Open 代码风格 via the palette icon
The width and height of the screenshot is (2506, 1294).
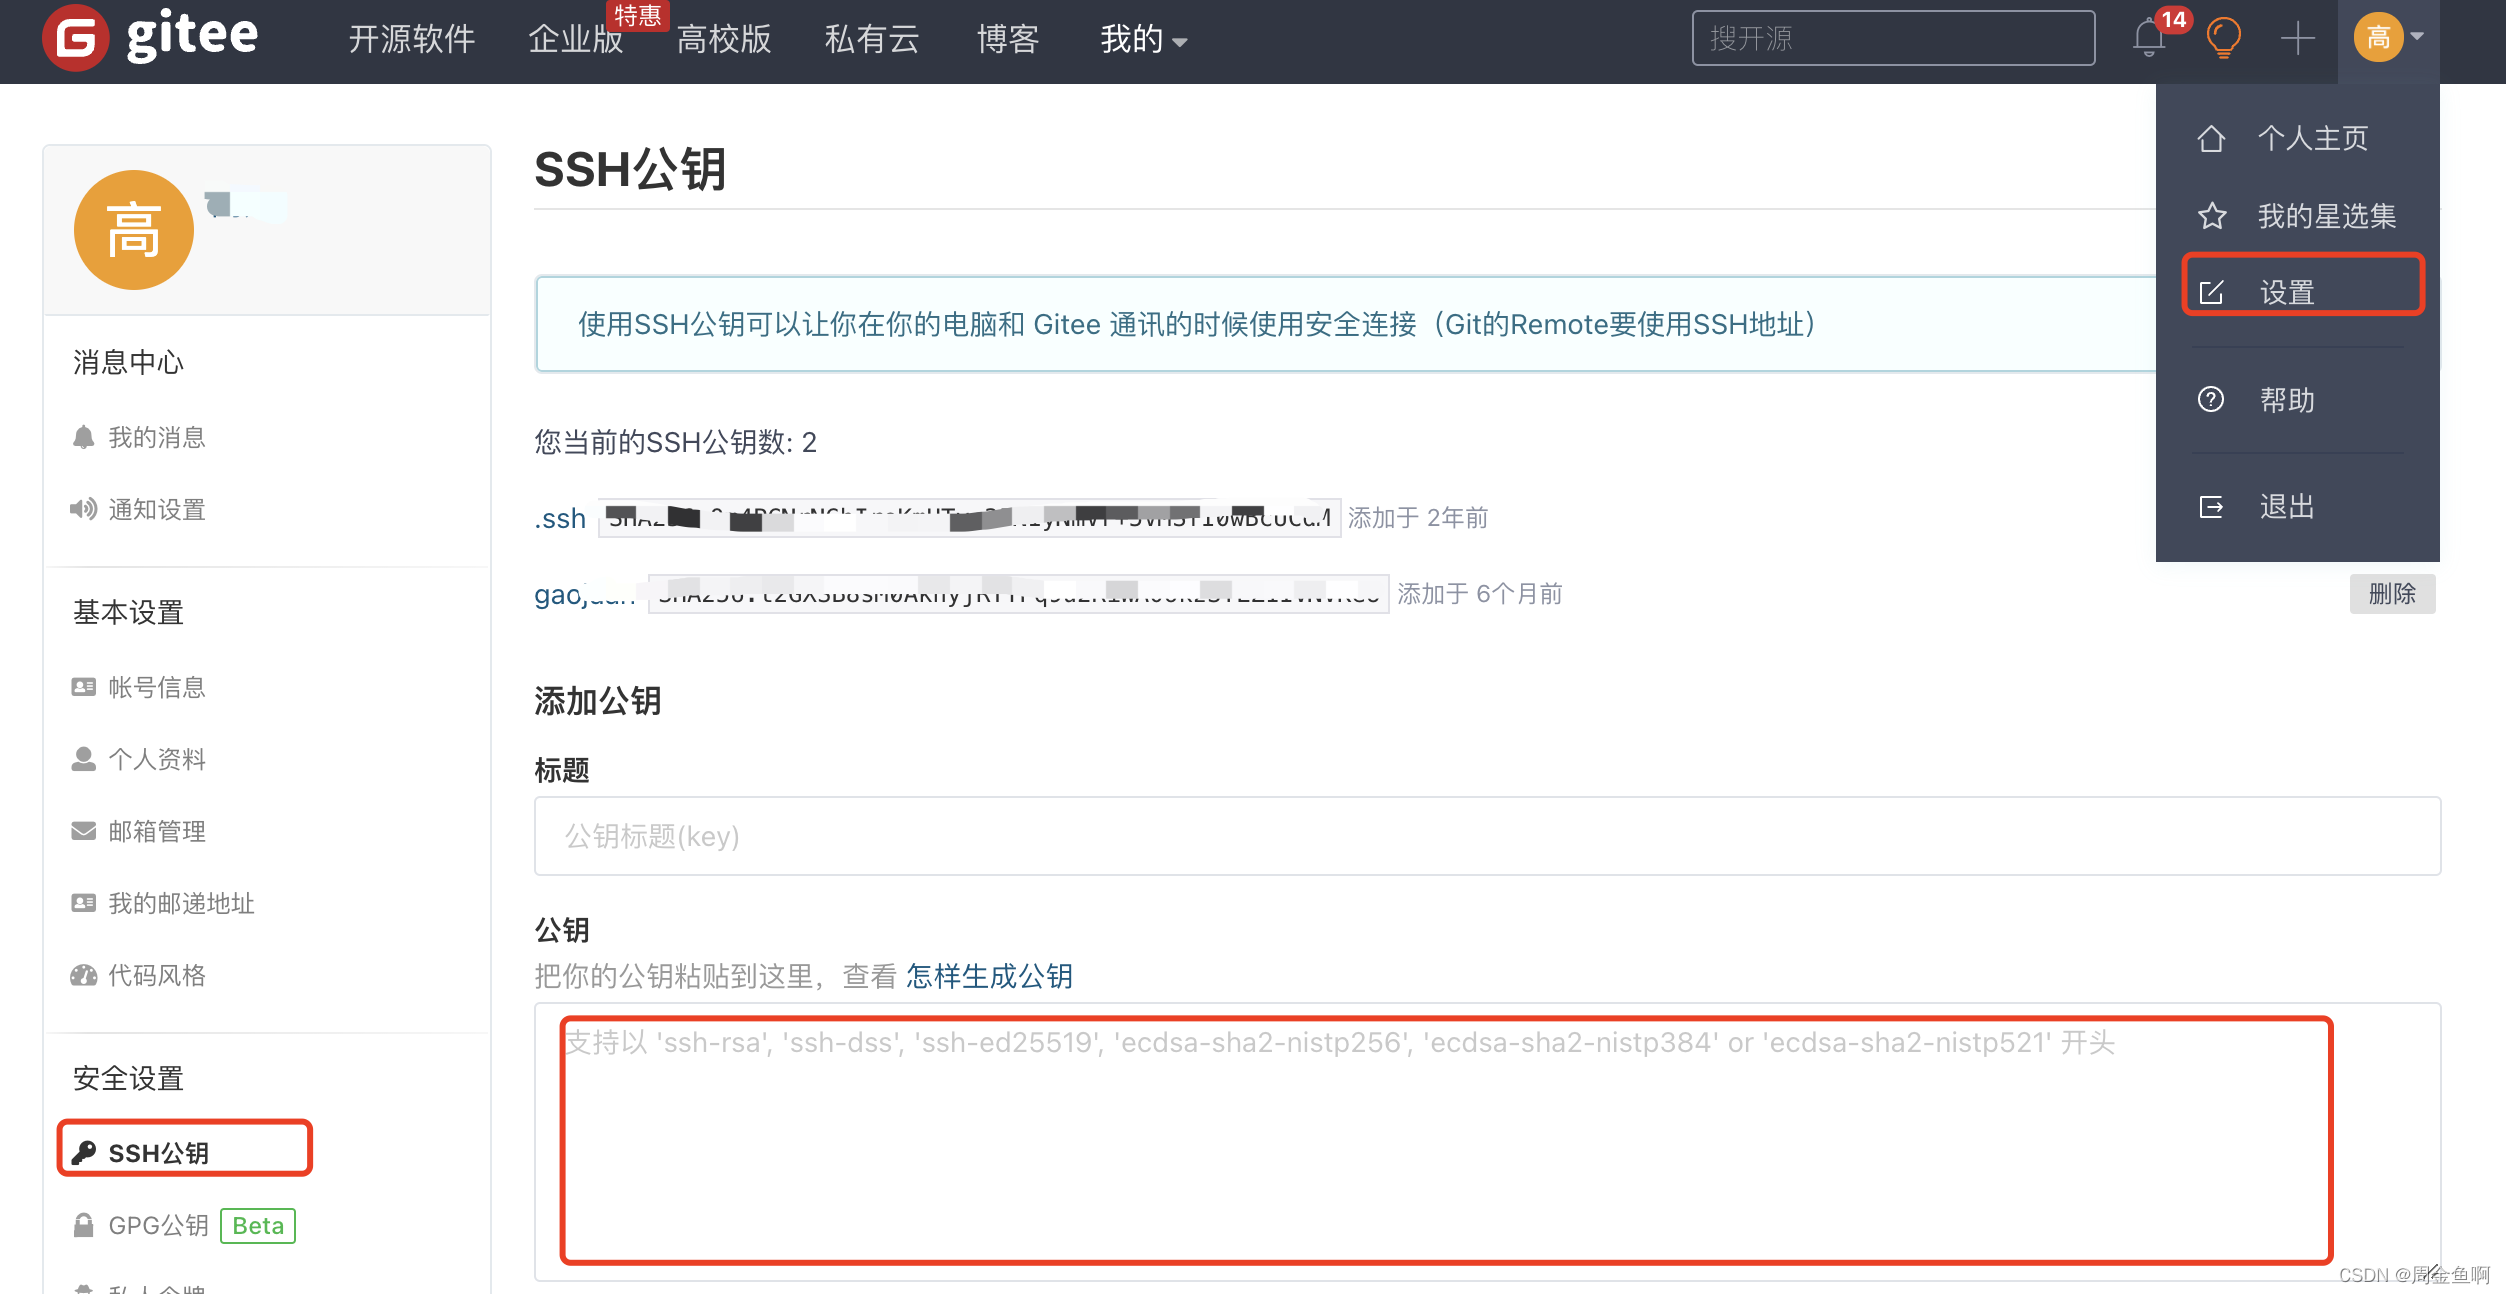[x=83, y=975]
